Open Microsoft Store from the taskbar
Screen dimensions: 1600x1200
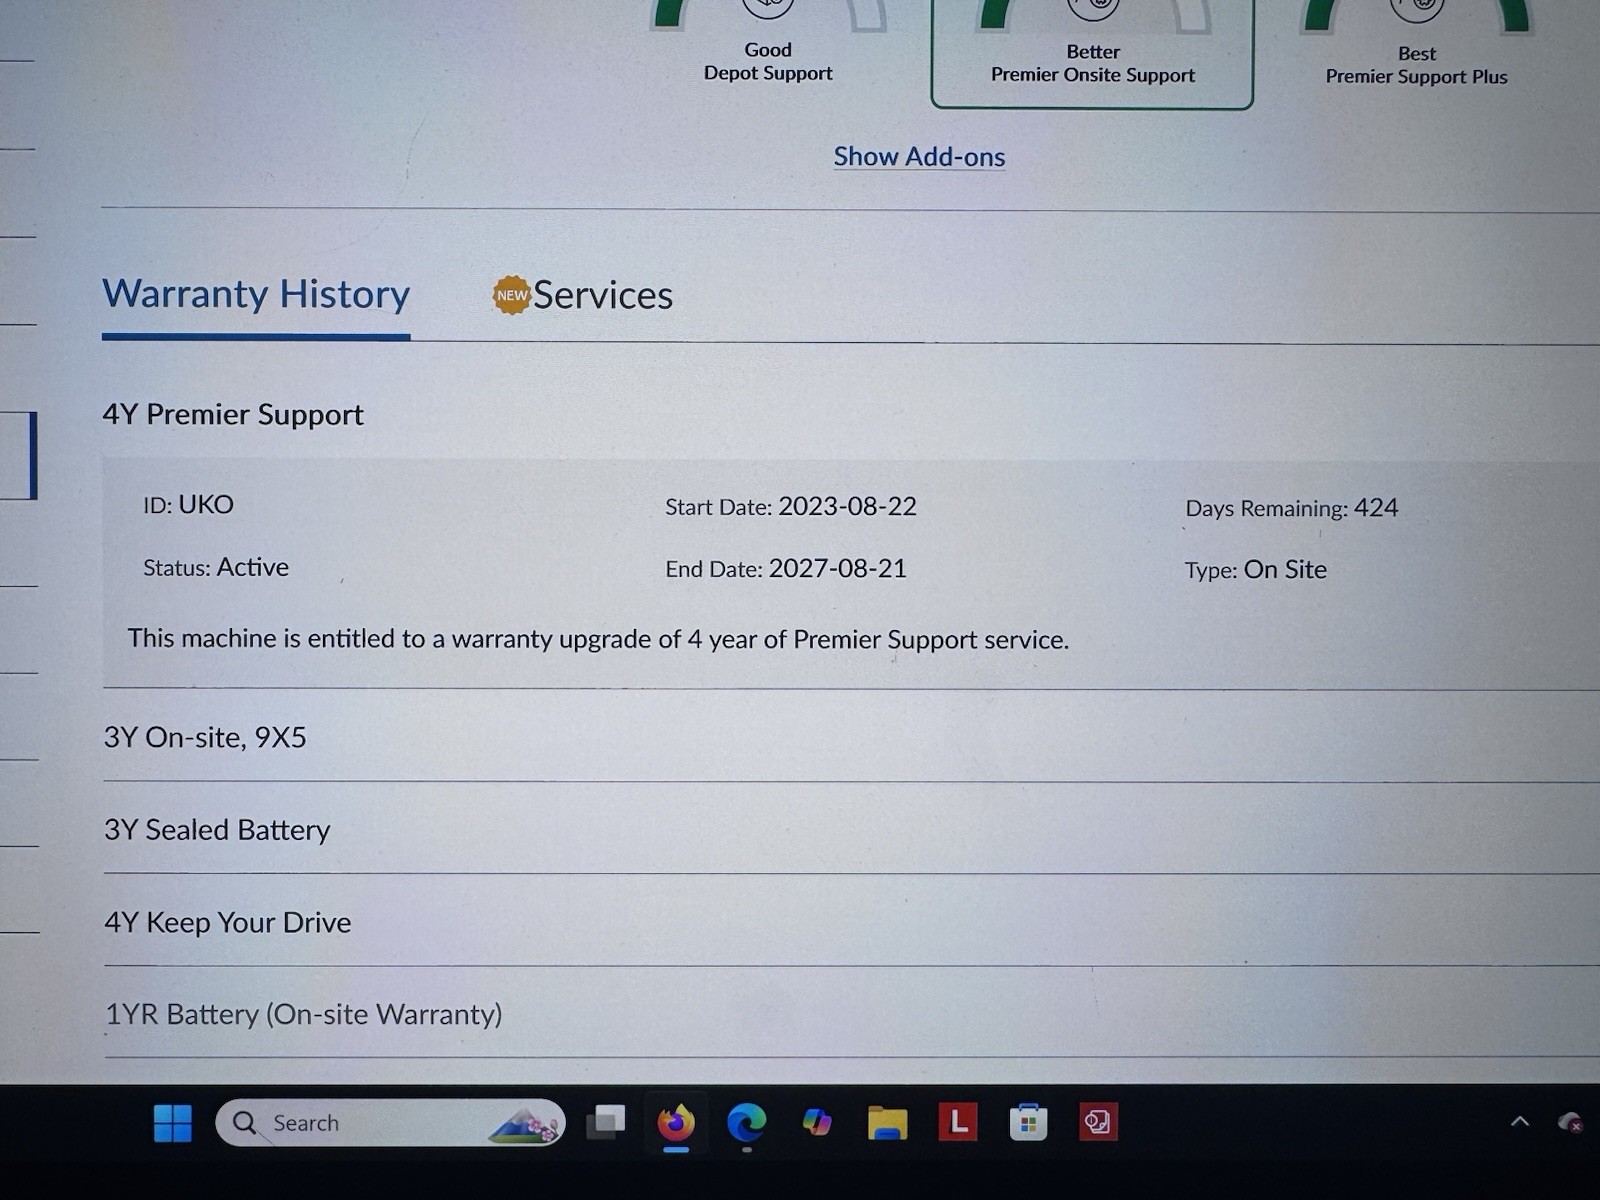click(1028, 1123)
